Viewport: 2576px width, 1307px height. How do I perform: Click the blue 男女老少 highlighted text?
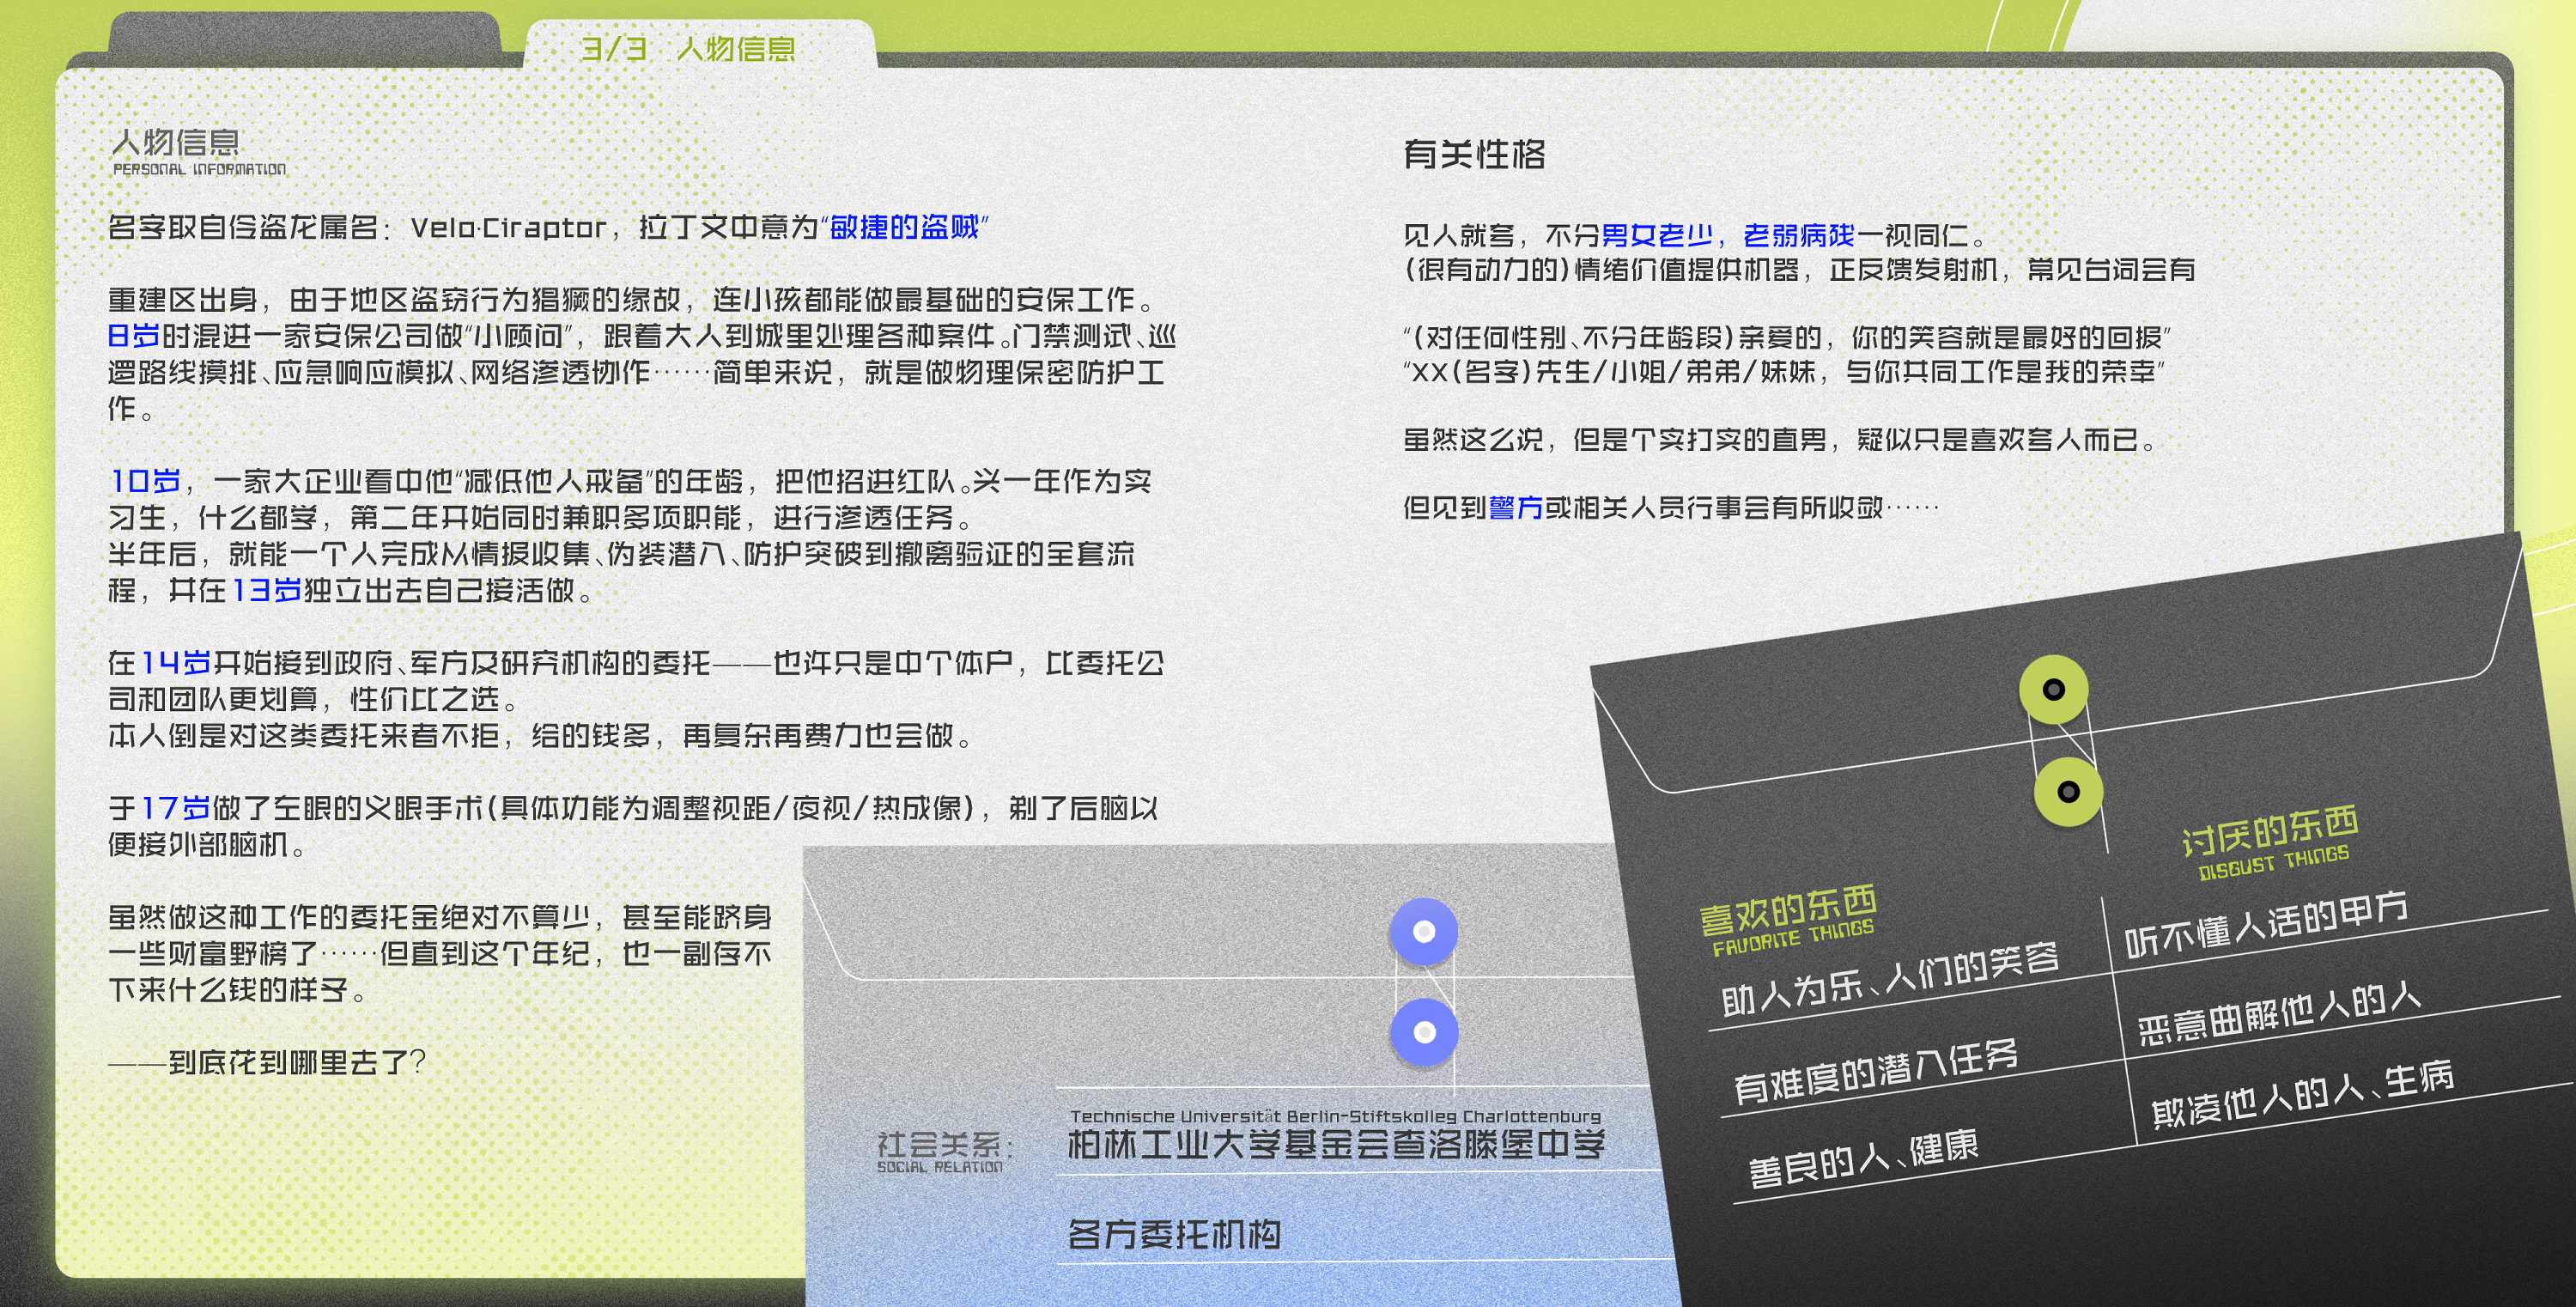pyautogui.click(x=1657, y=235)
